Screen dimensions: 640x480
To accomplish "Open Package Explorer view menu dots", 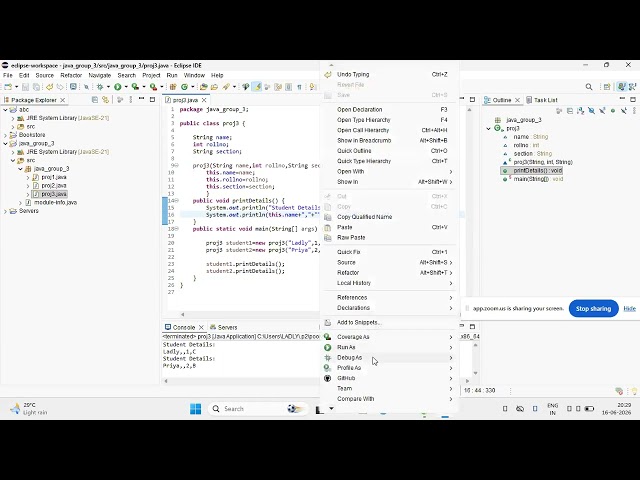I will [x=131, y=100].
